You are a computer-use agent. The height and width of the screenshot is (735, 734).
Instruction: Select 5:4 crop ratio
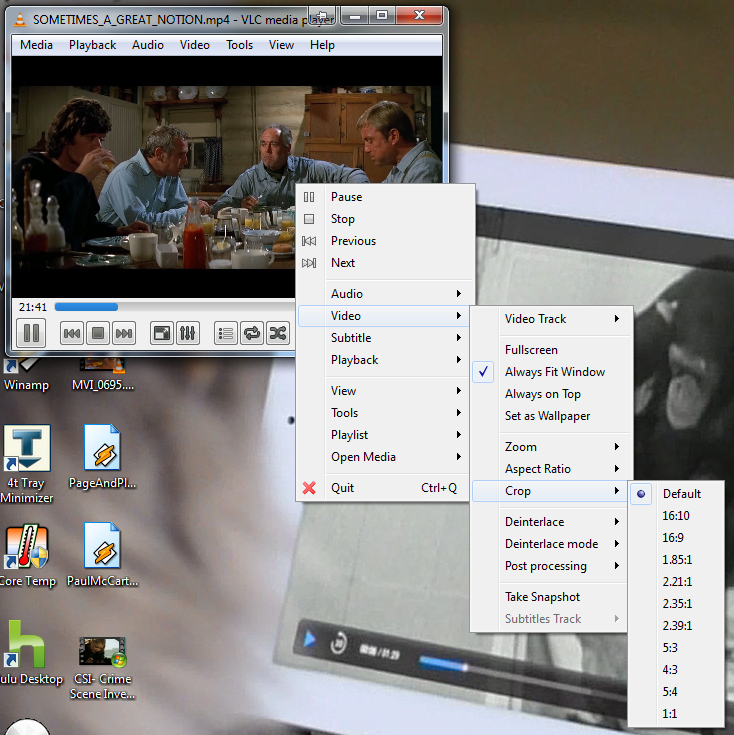(x=676, y=692)
